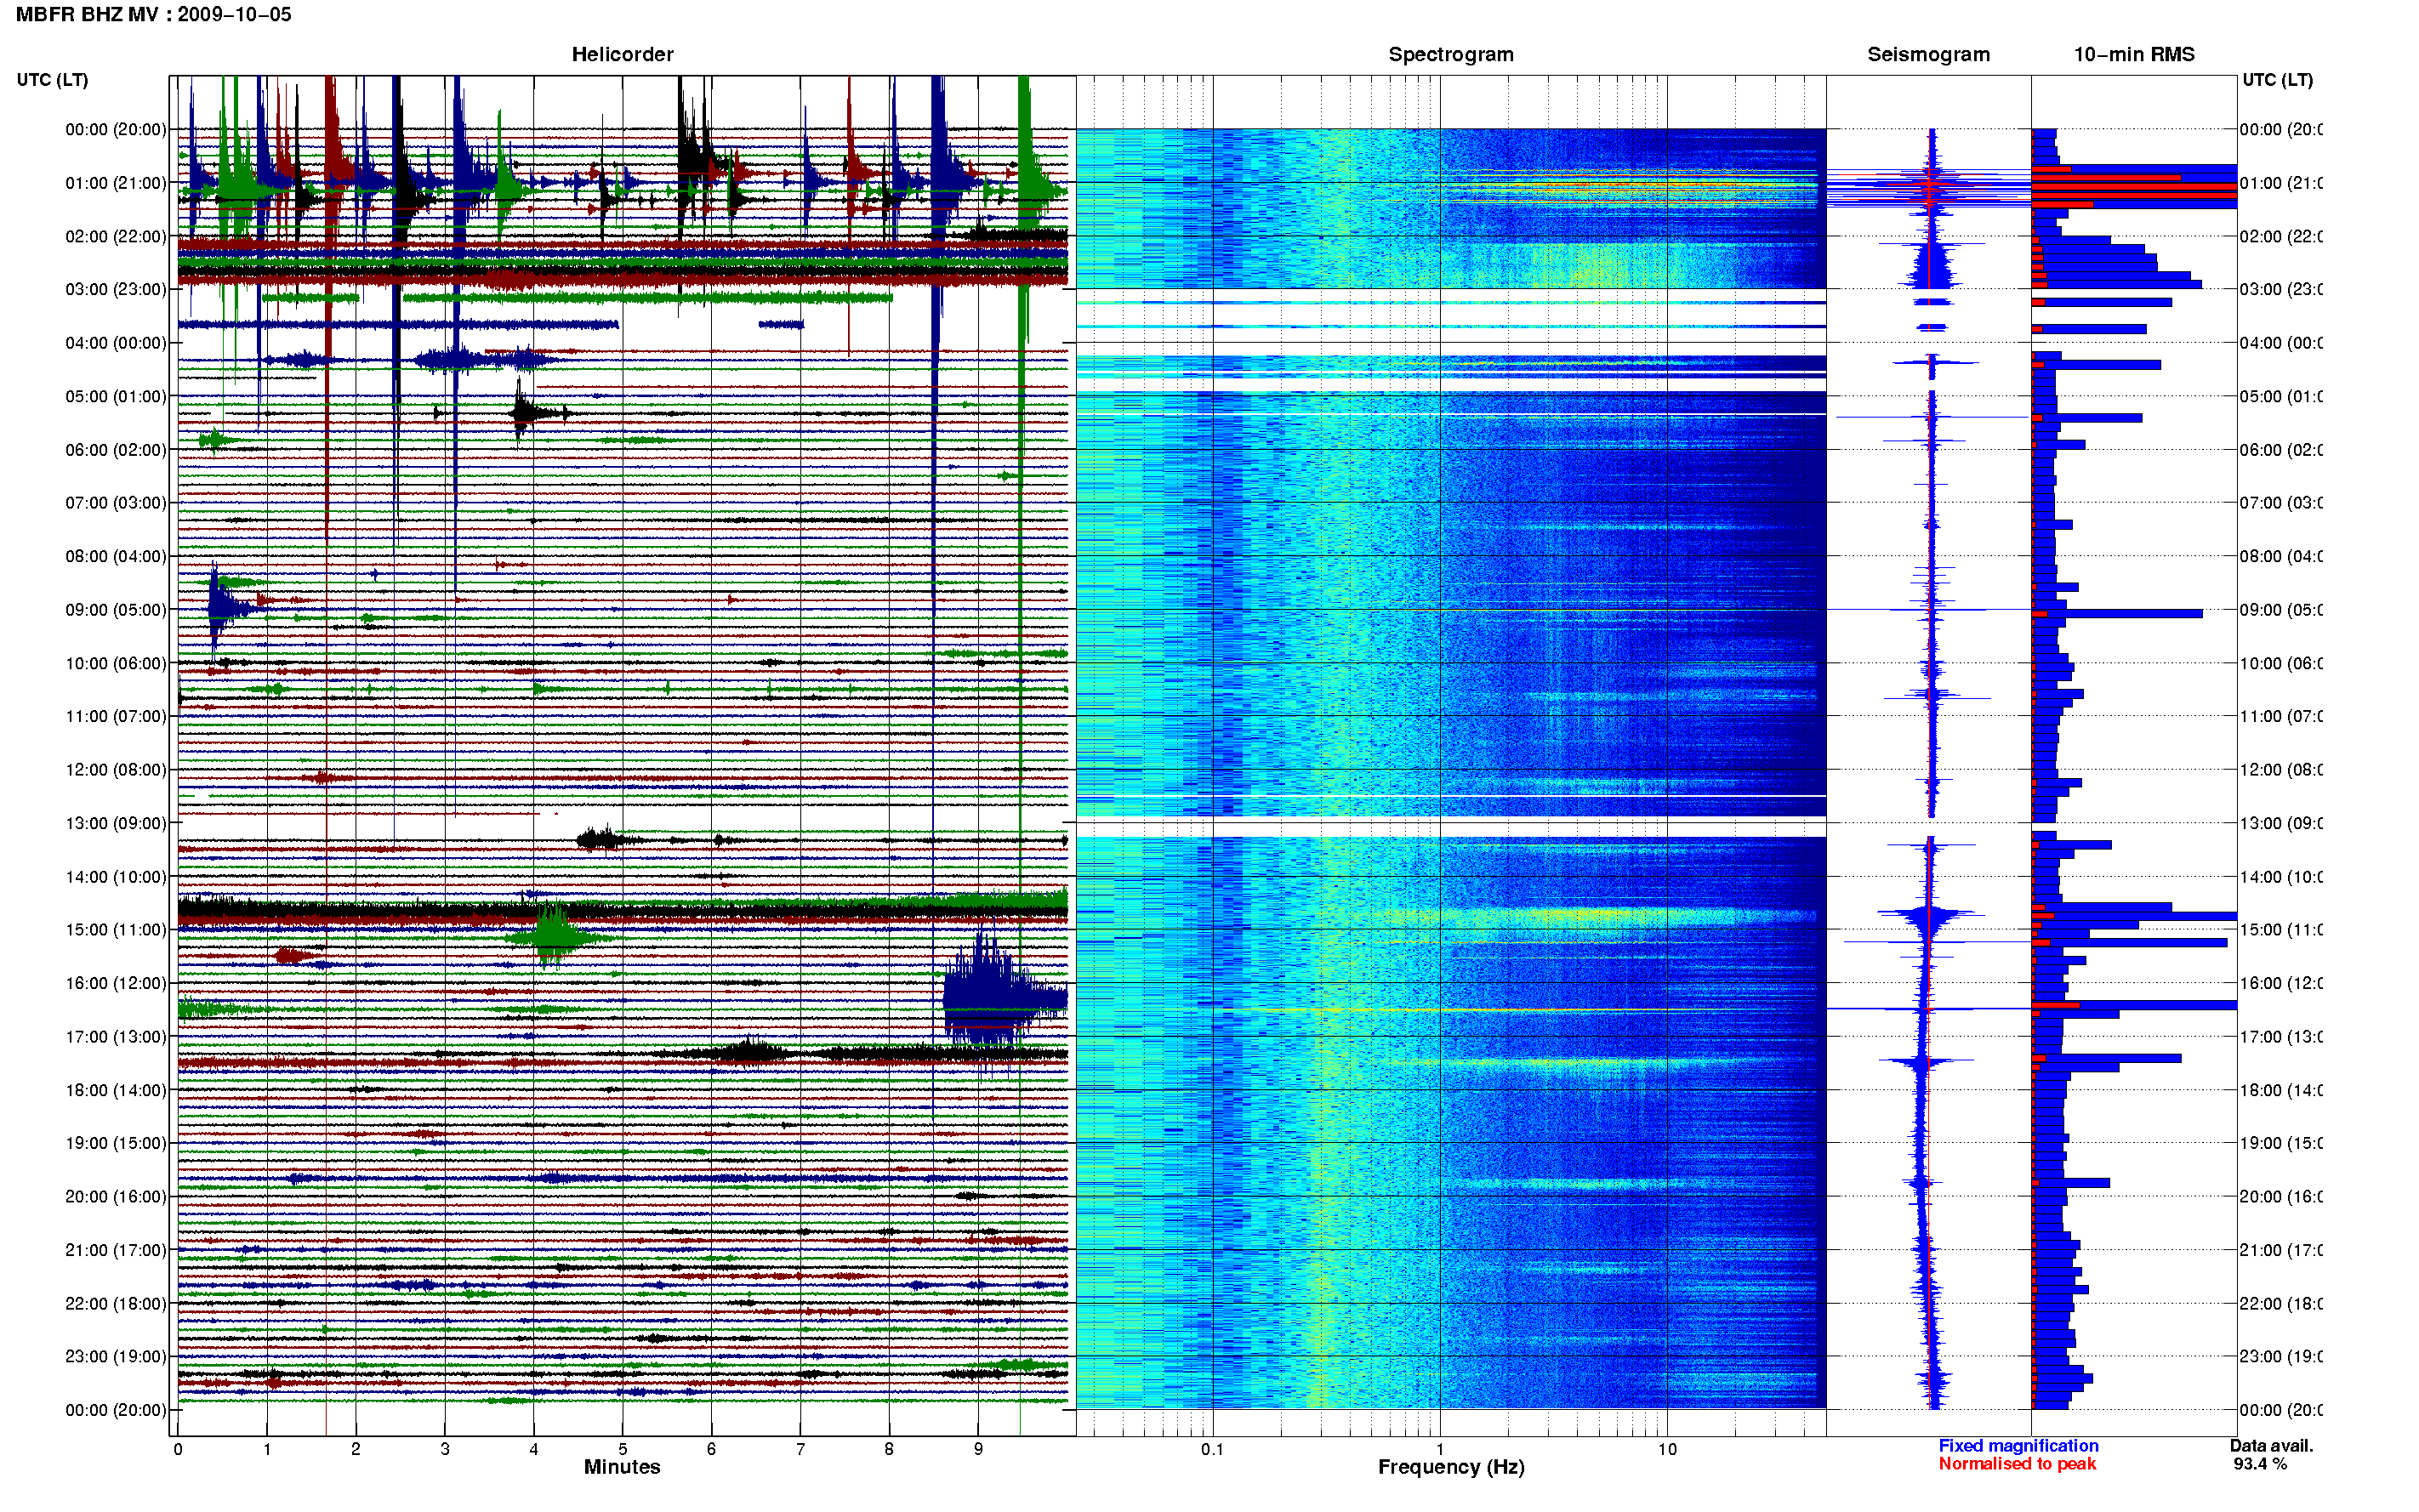The height and width of the screenshot is (1512, 2419).
Task: Click the left 22:00 (18:00) time label
Action: pyautogui.click(x=116, y=1304)
